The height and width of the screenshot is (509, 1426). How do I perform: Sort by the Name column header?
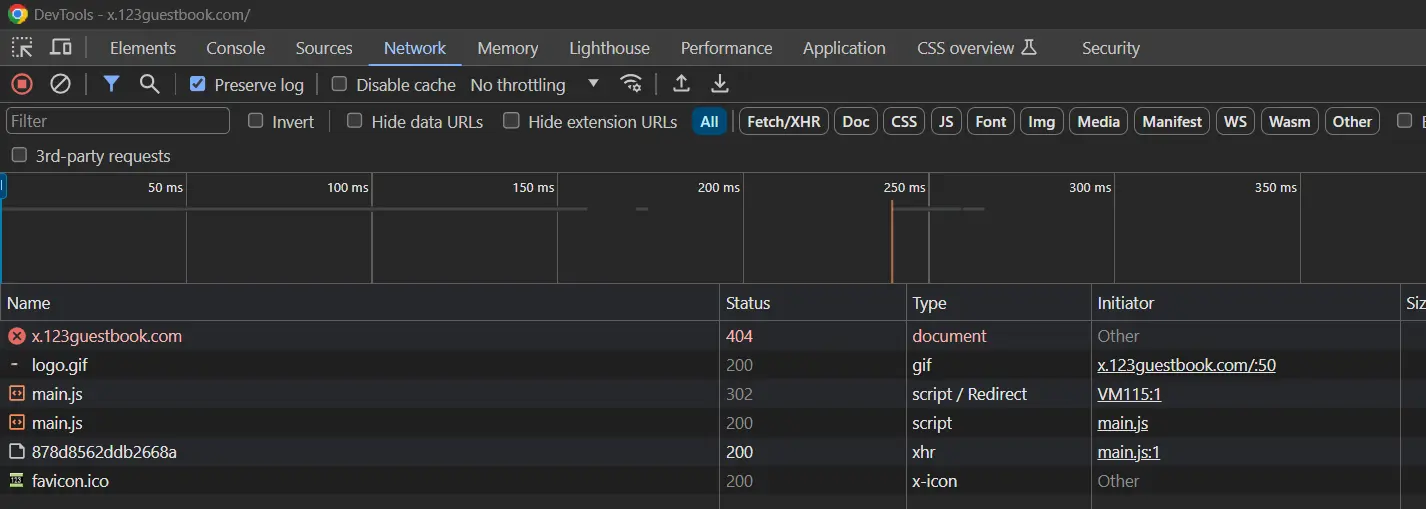coord(360,303)
